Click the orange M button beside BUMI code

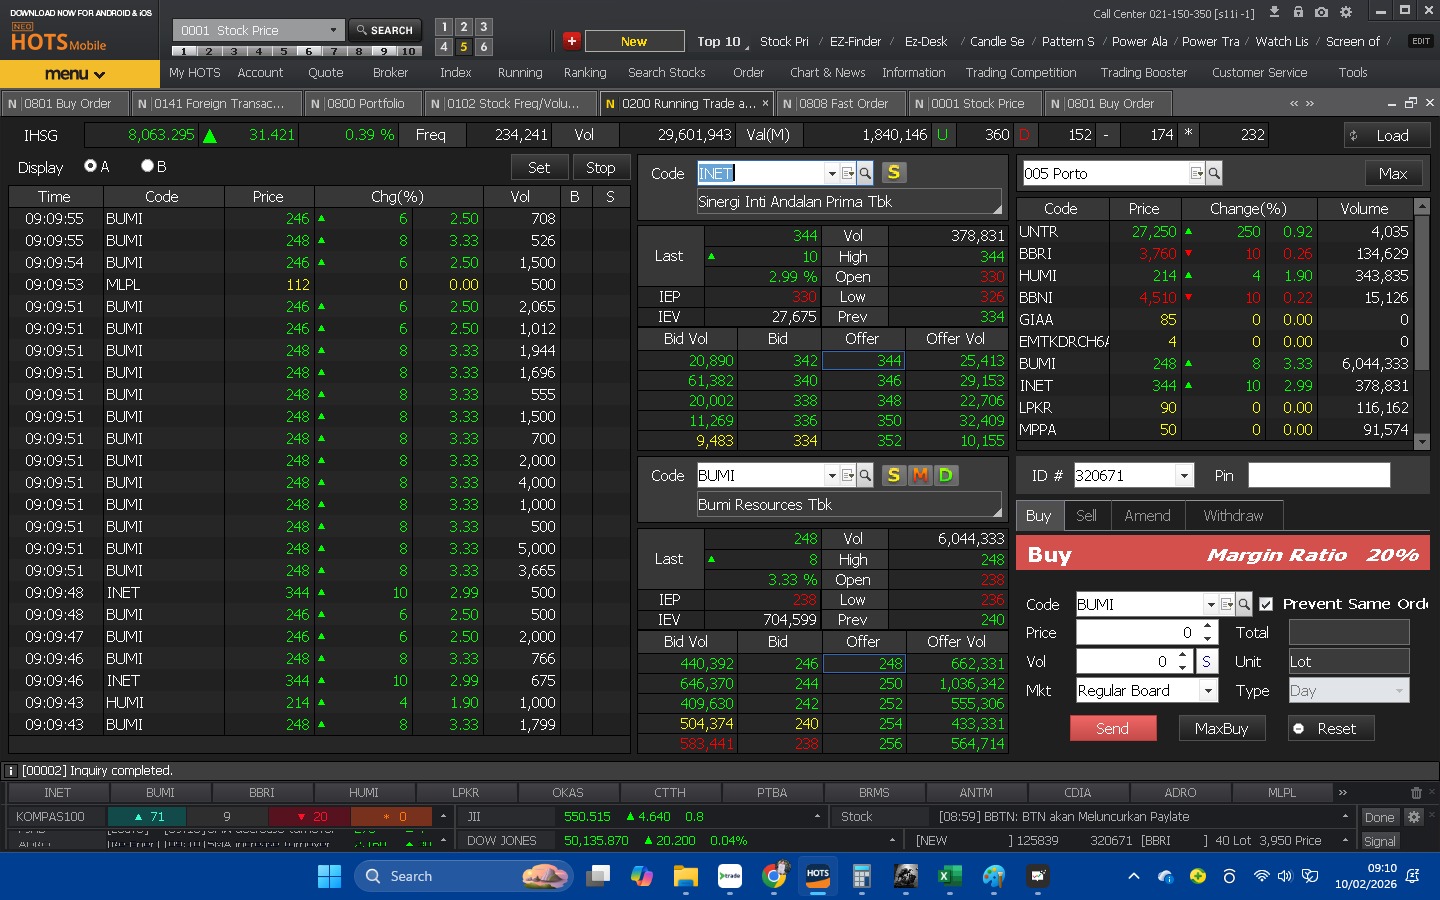pos(920,475)
